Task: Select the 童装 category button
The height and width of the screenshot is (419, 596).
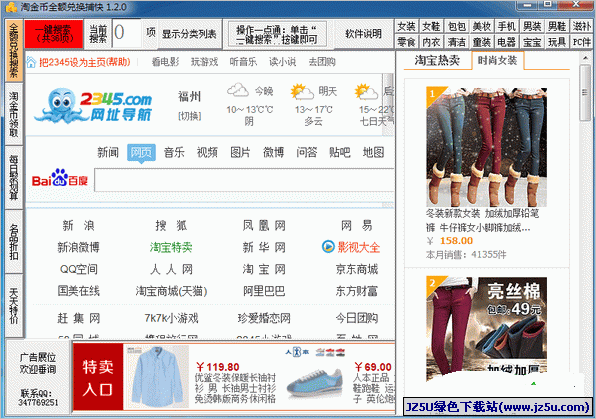Action: [x=482, y=42]
